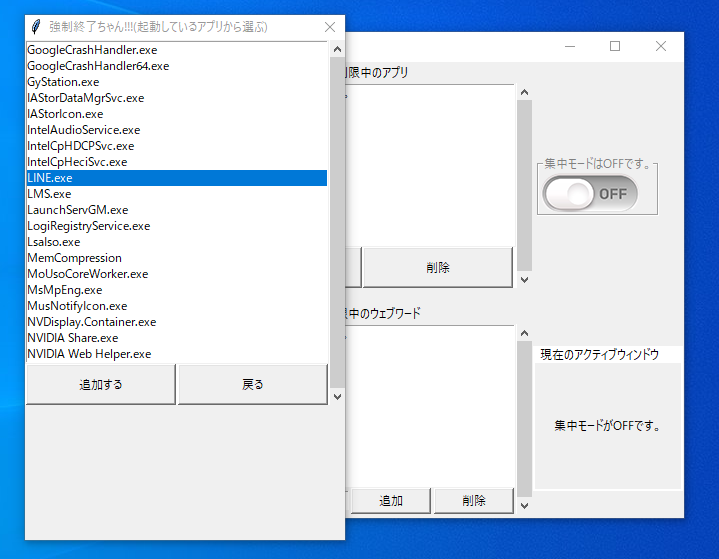Close the 強制終了ちゃん process picker dialog
The image size is (719, 559).
(x=330, y=27)
